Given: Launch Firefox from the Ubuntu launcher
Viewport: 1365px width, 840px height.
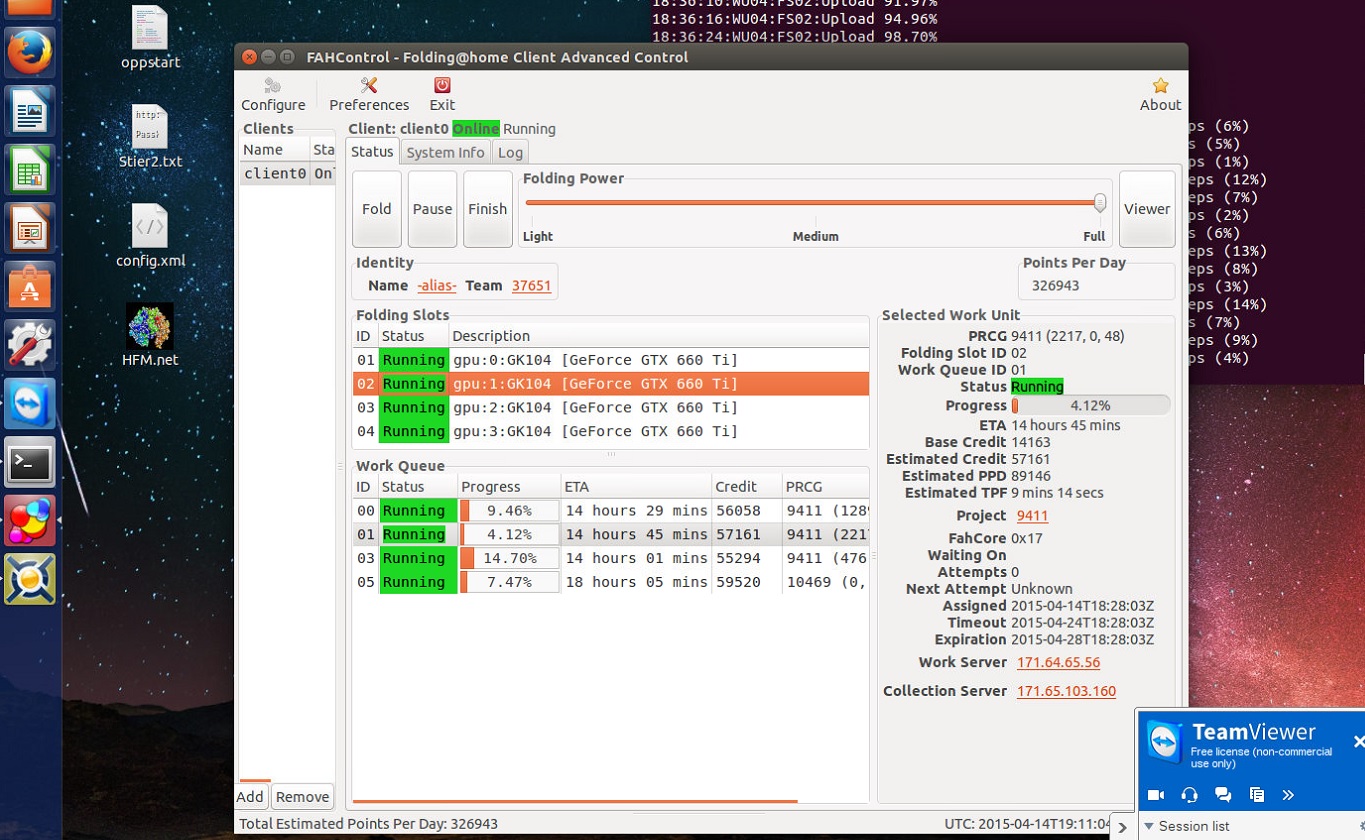Looking at the screenshot, I should tap(30, 52).
